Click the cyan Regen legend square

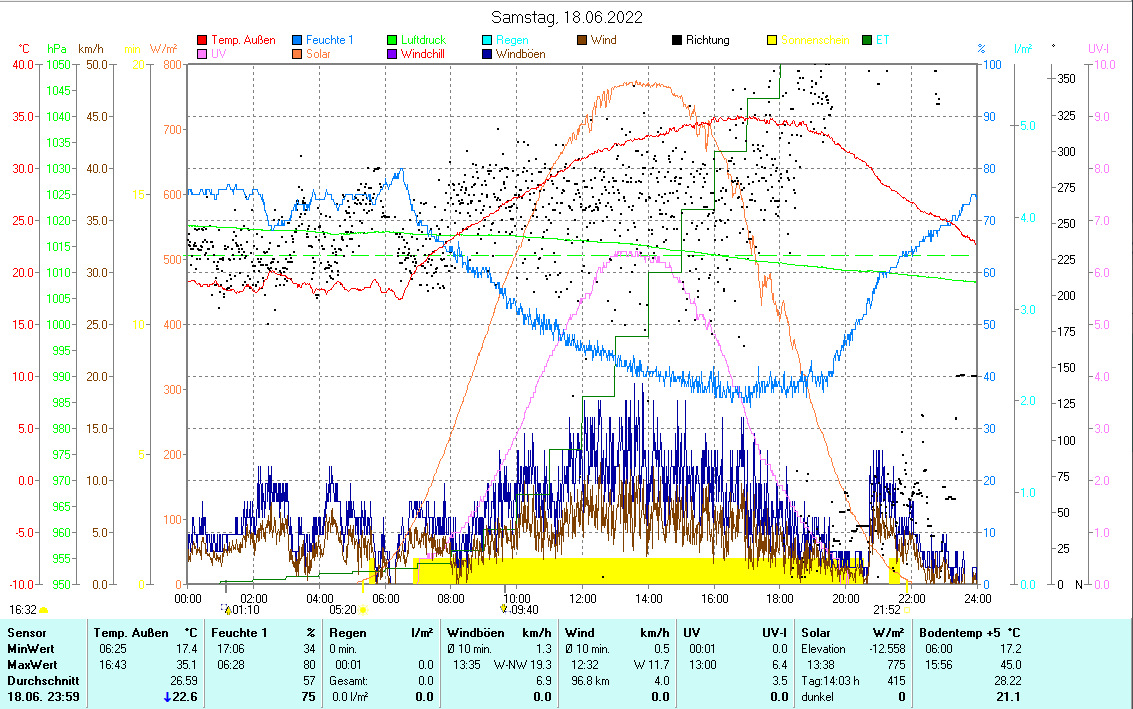tap(488, 41)
